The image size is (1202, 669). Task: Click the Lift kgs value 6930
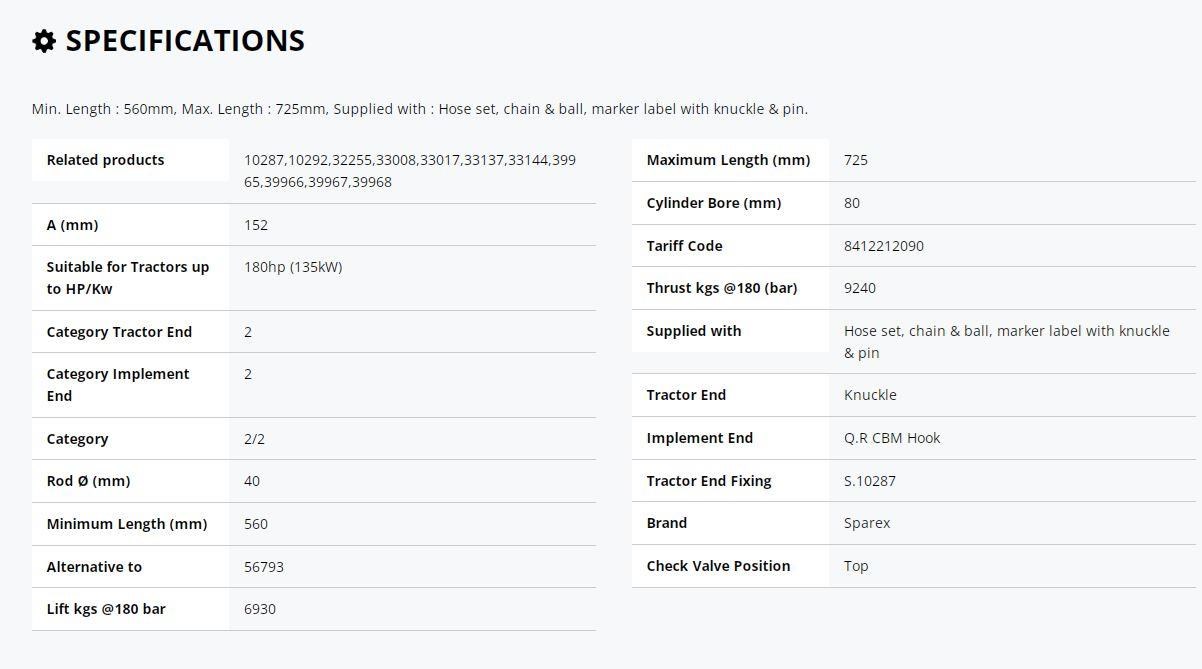coord(260,609)
